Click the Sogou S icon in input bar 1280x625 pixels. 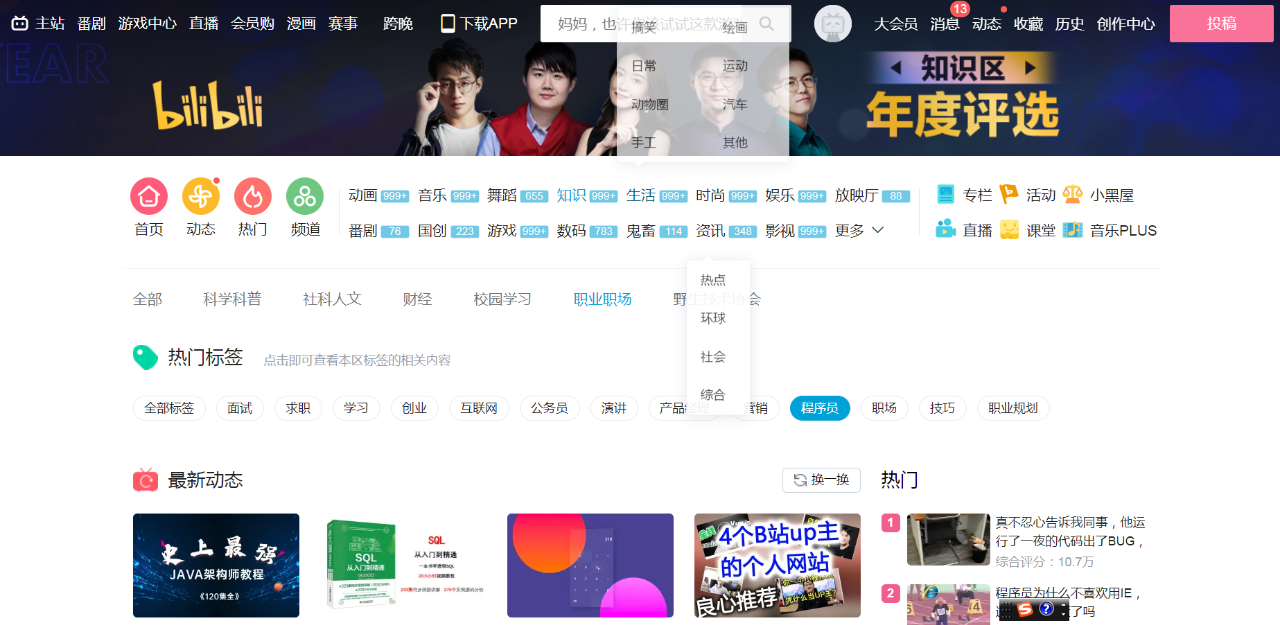pos(1024,609)
